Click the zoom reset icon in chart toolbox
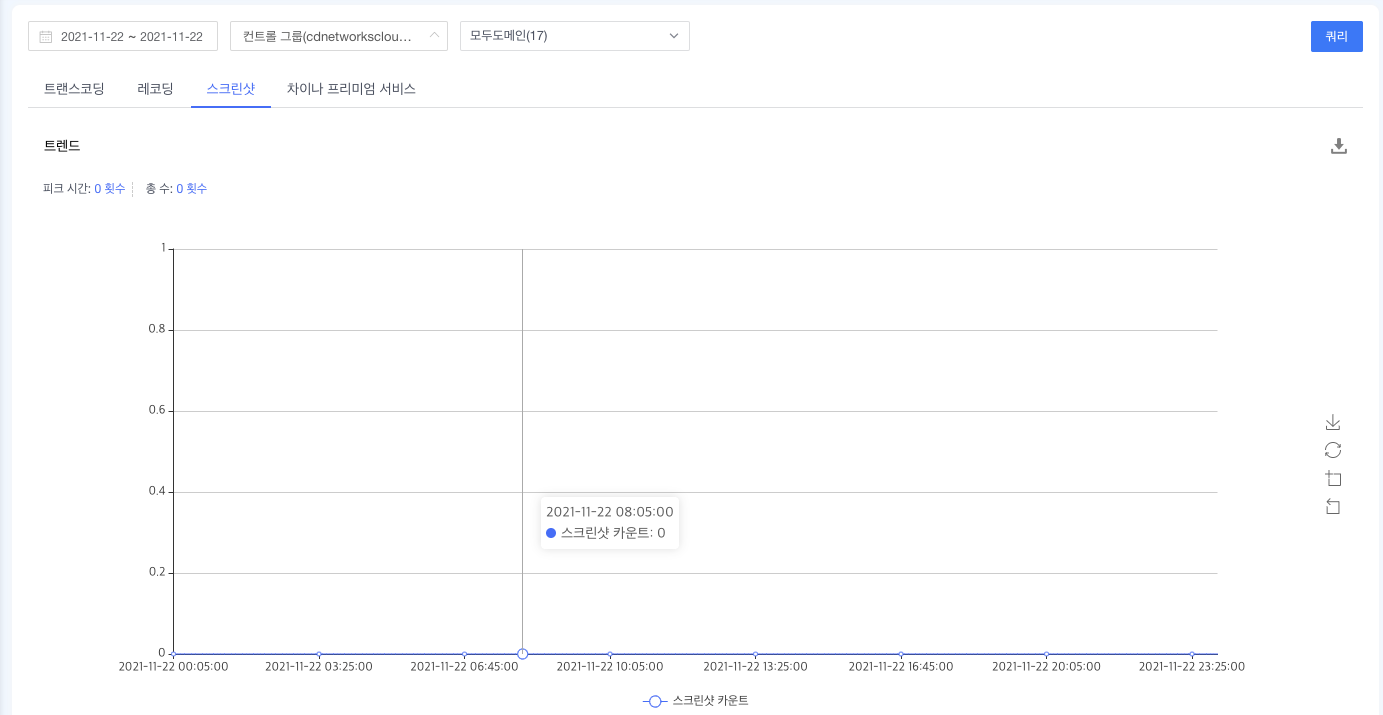Screen dimensions: 1383x715 [1332, 507]
